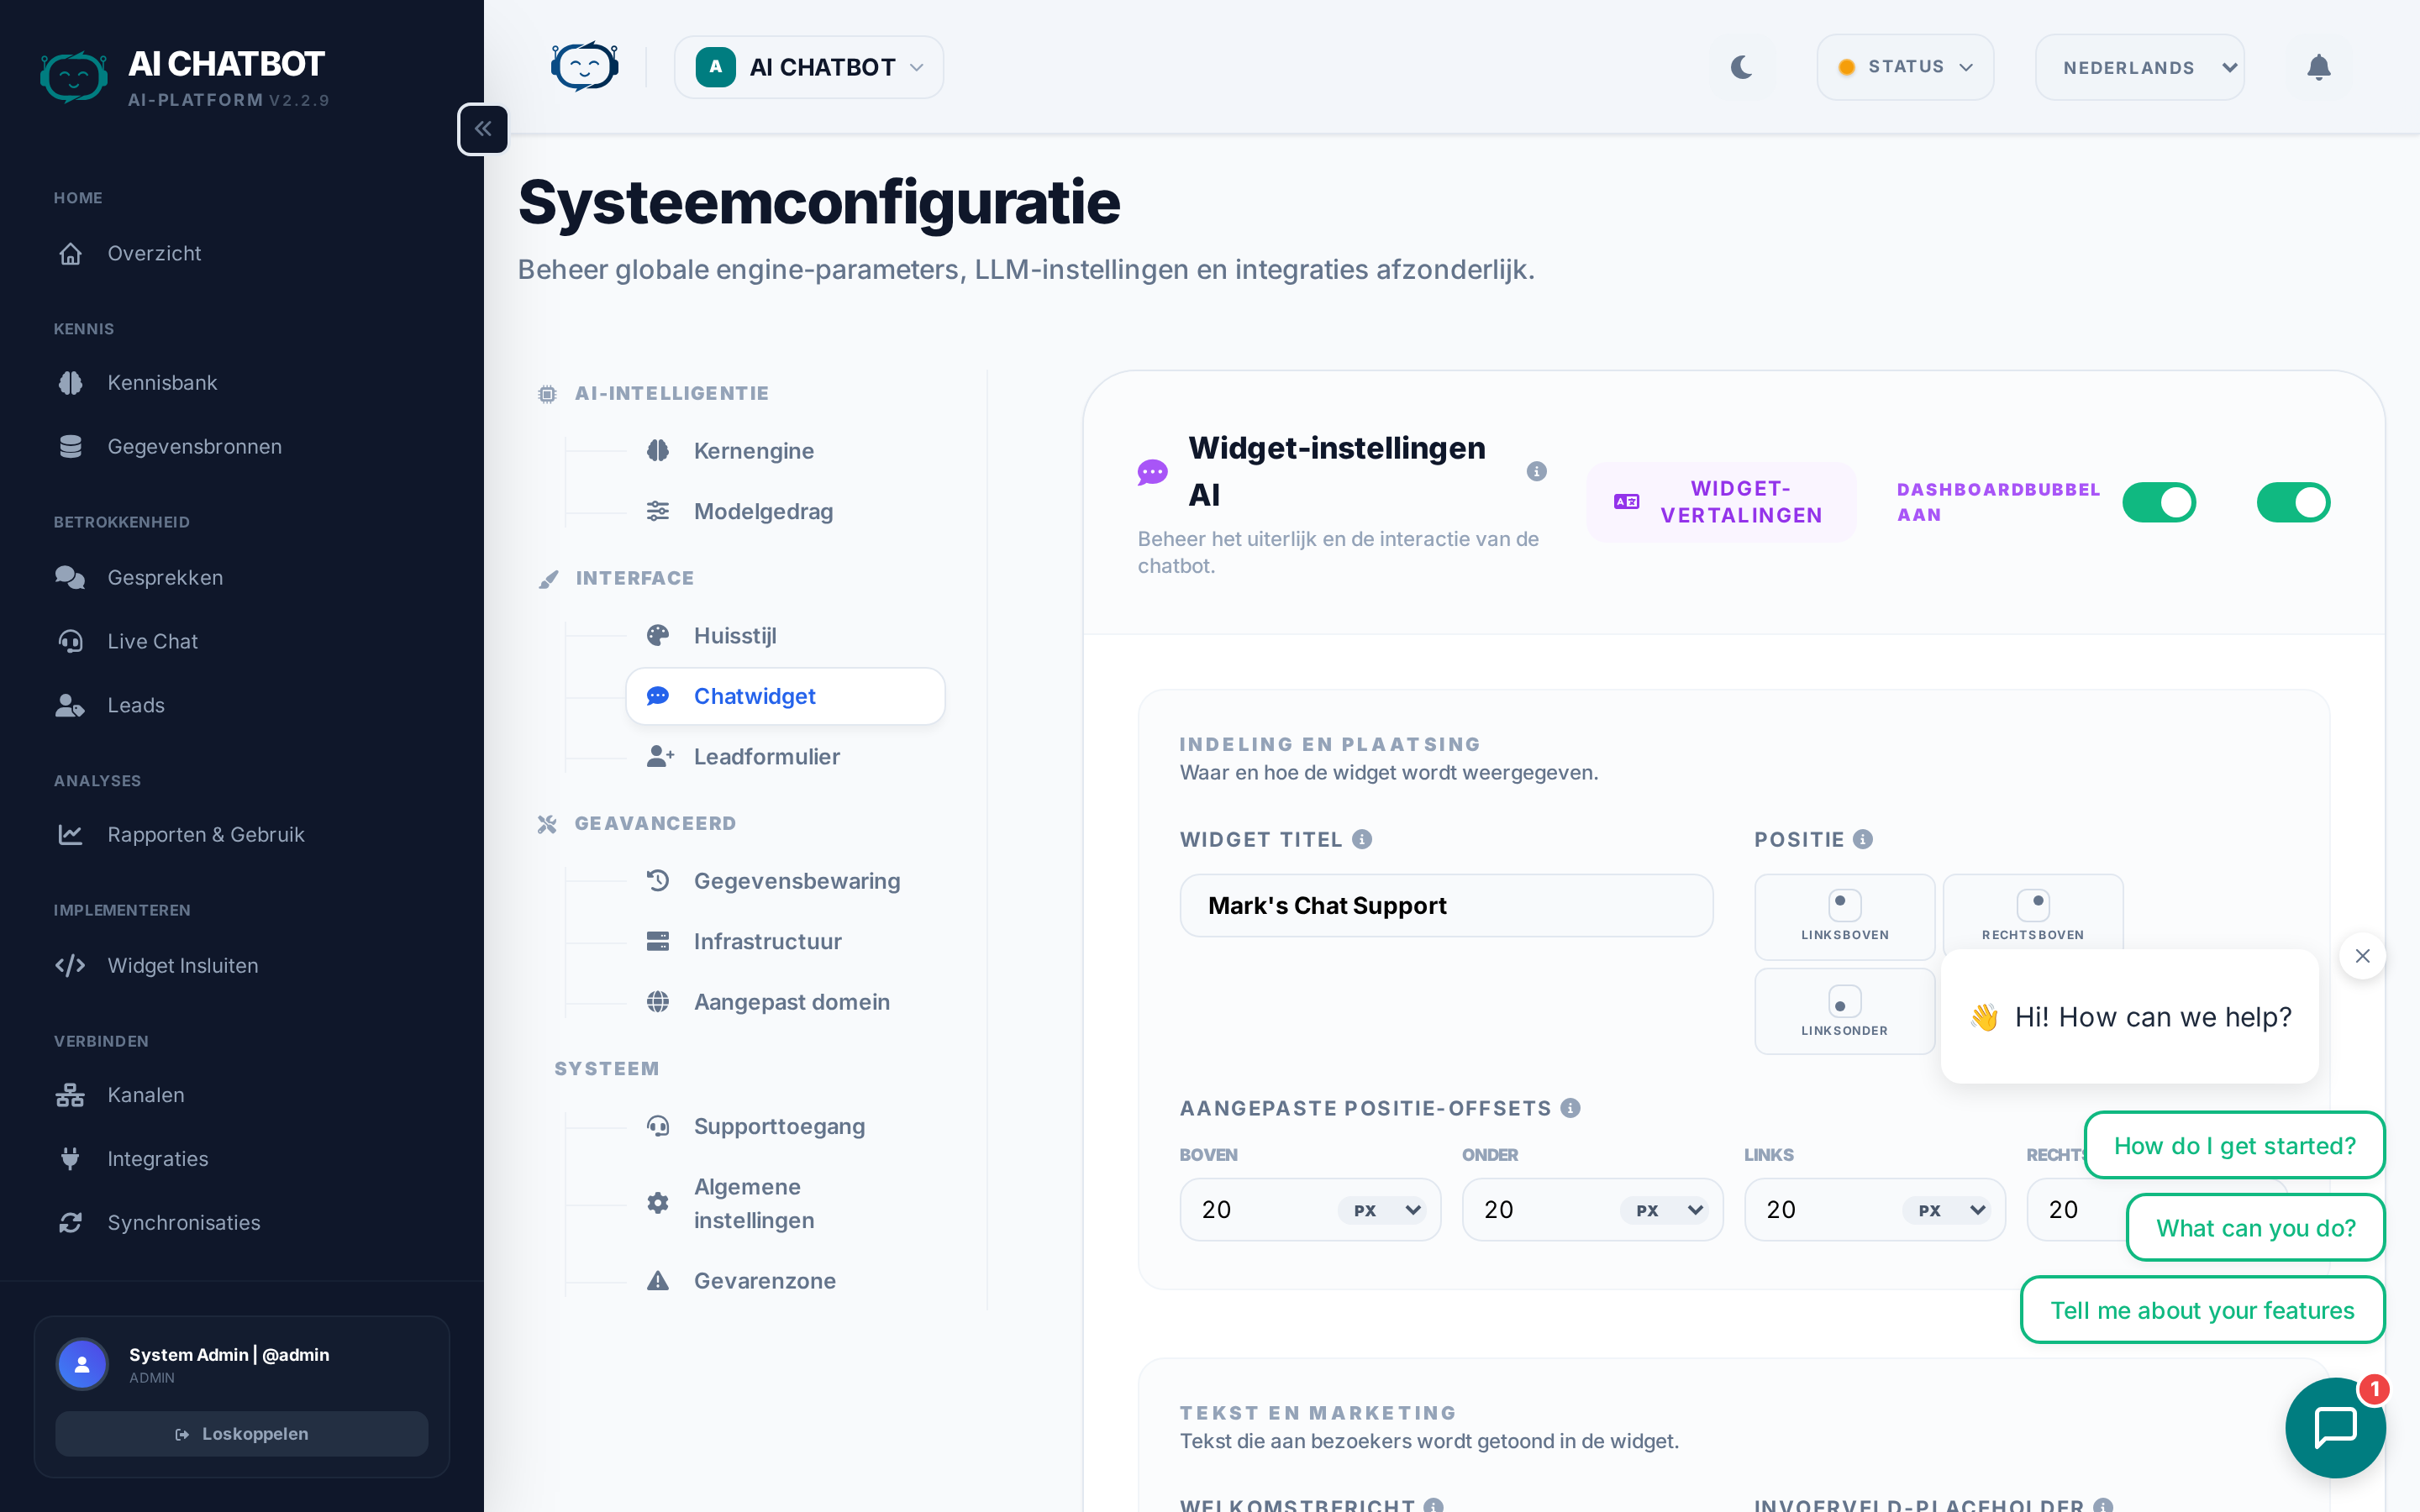2420x1512 pixels.
Task: Click the info icon beside Widget-instellingen AI
Action: pos(1536,471)
